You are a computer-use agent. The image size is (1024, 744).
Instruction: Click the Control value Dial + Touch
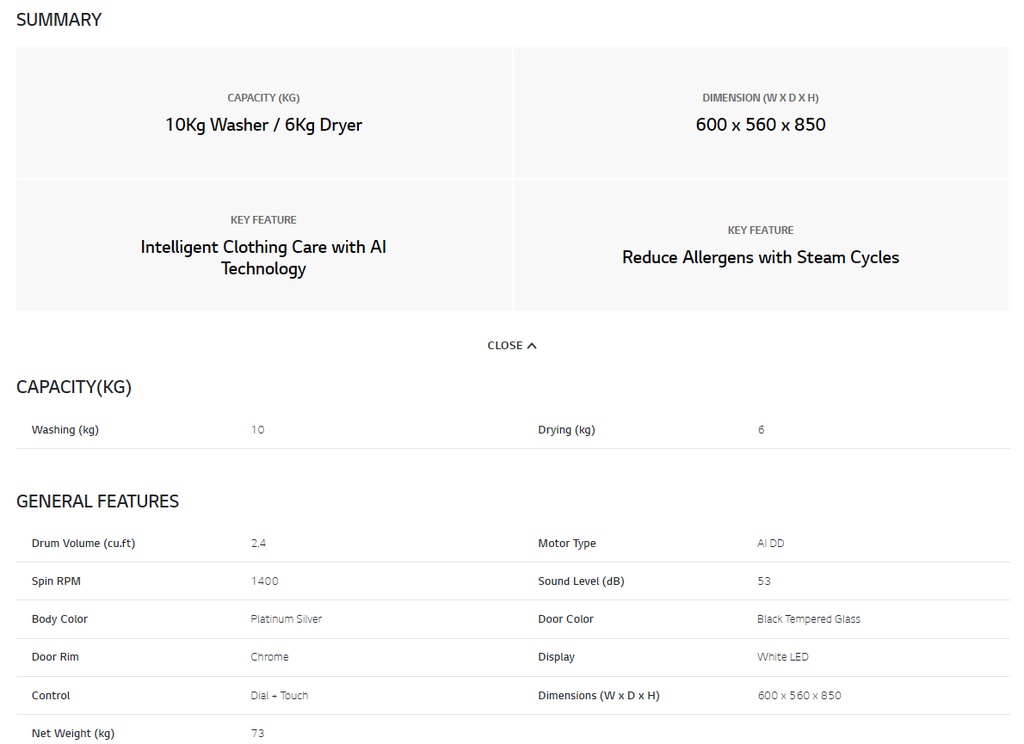coord(280,696)
